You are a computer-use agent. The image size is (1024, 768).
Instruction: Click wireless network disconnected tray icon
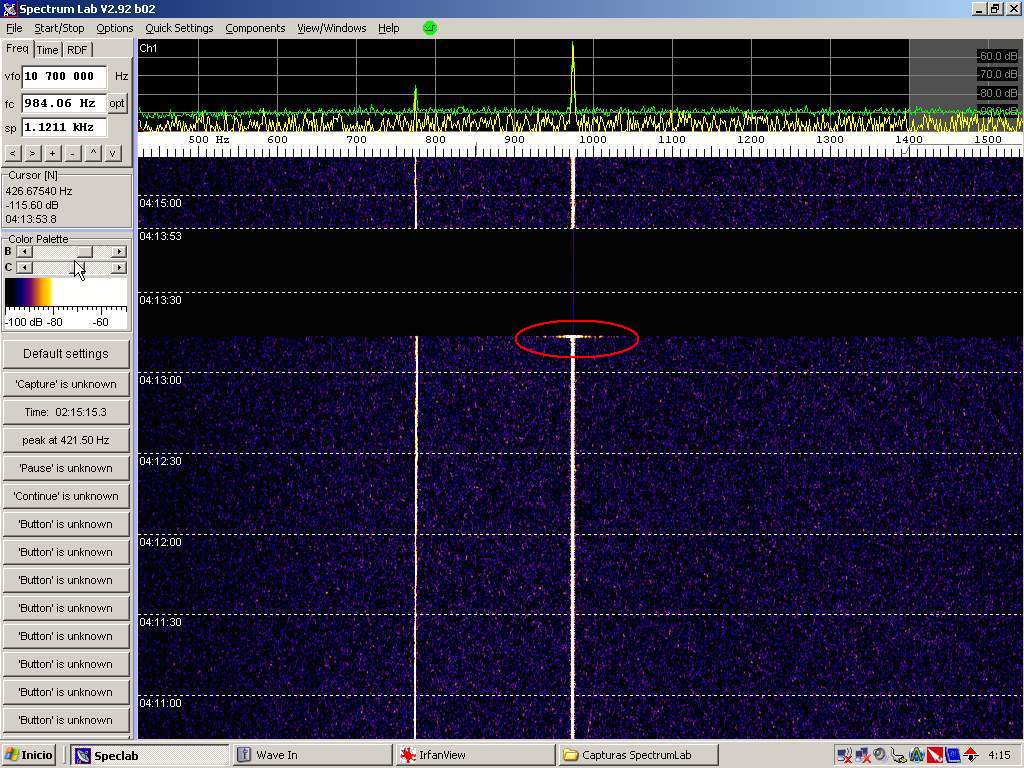click(844, 755)
